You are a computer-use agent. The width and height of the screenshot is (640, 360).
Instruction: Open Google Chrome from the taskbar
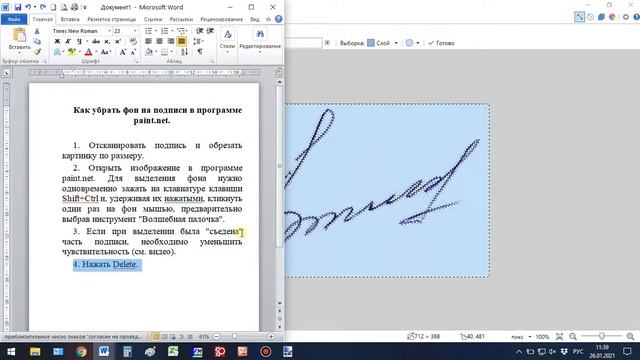tap(81, 351)
